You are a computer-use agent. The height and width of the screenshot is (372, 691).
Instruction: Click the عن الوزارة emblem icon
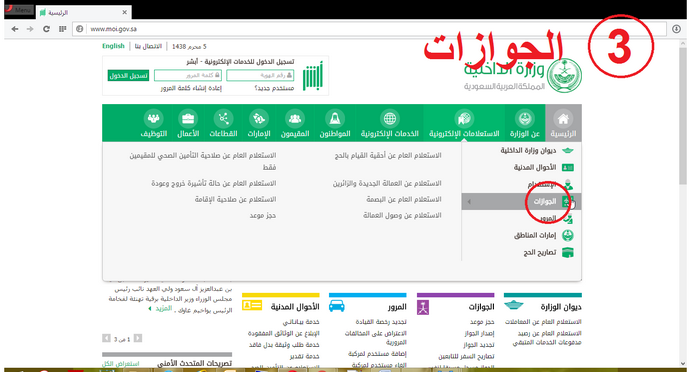click(x=524, y=119)
